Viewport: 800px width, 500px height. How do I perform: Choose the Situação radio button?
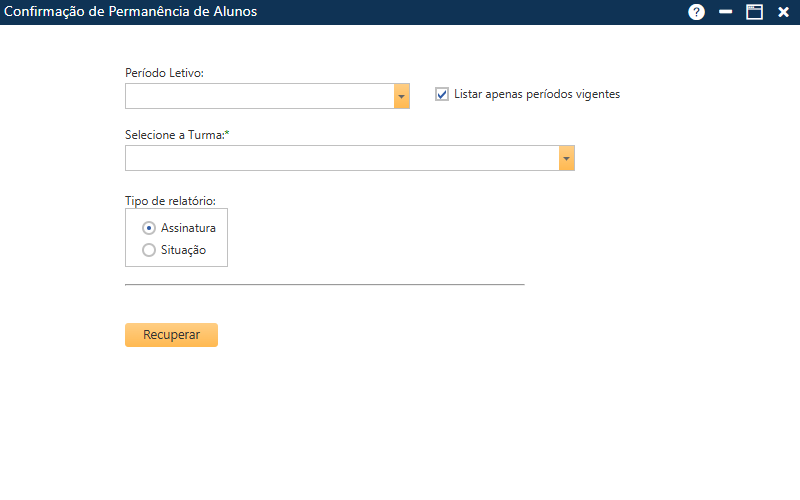(149, 250)
